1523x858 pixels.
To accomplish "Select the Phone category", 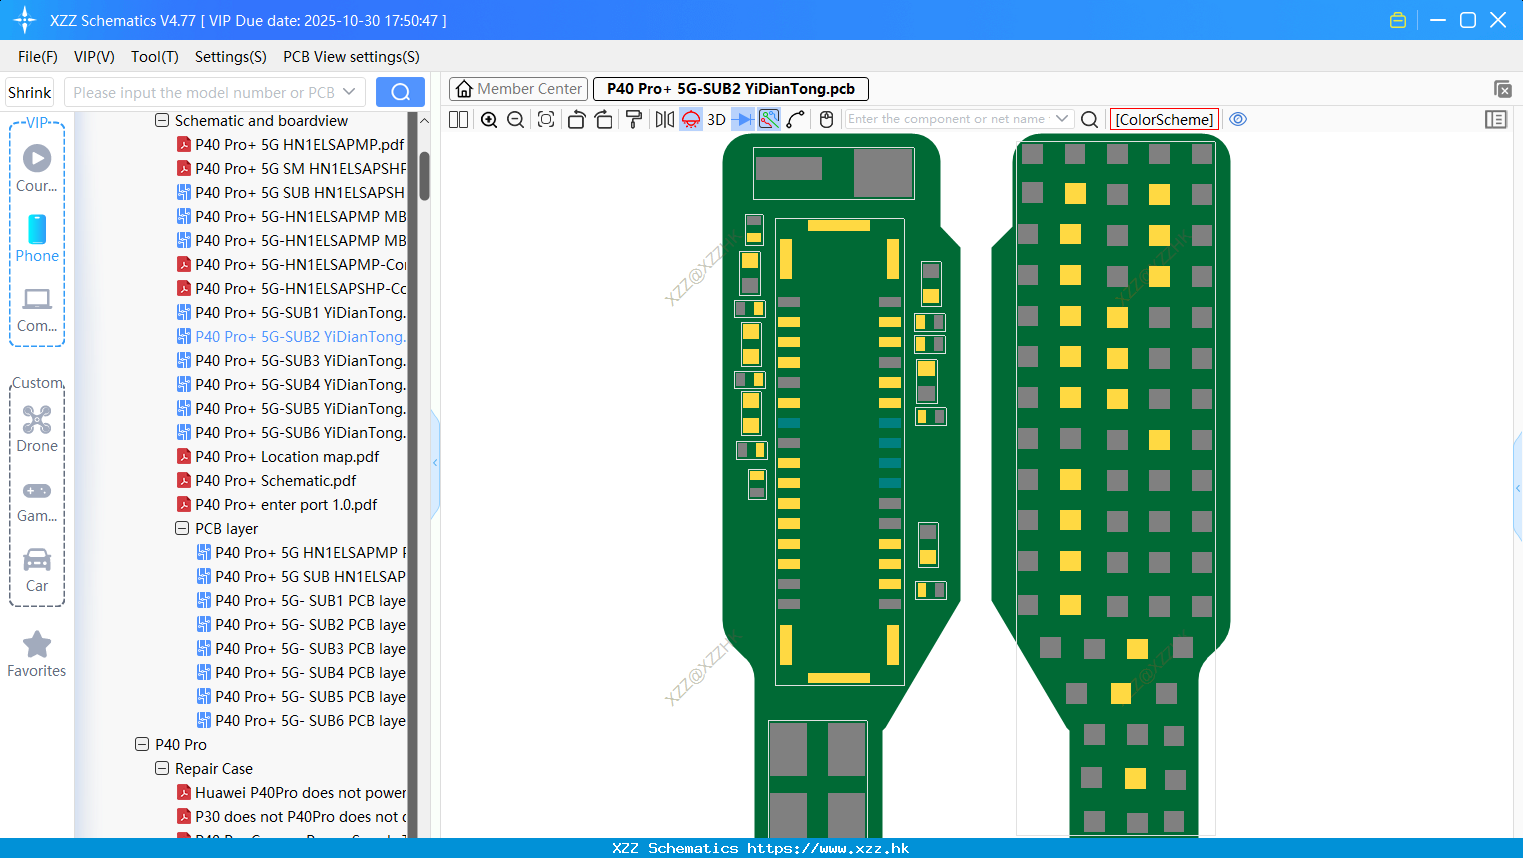I will click(x=37, y=238).
